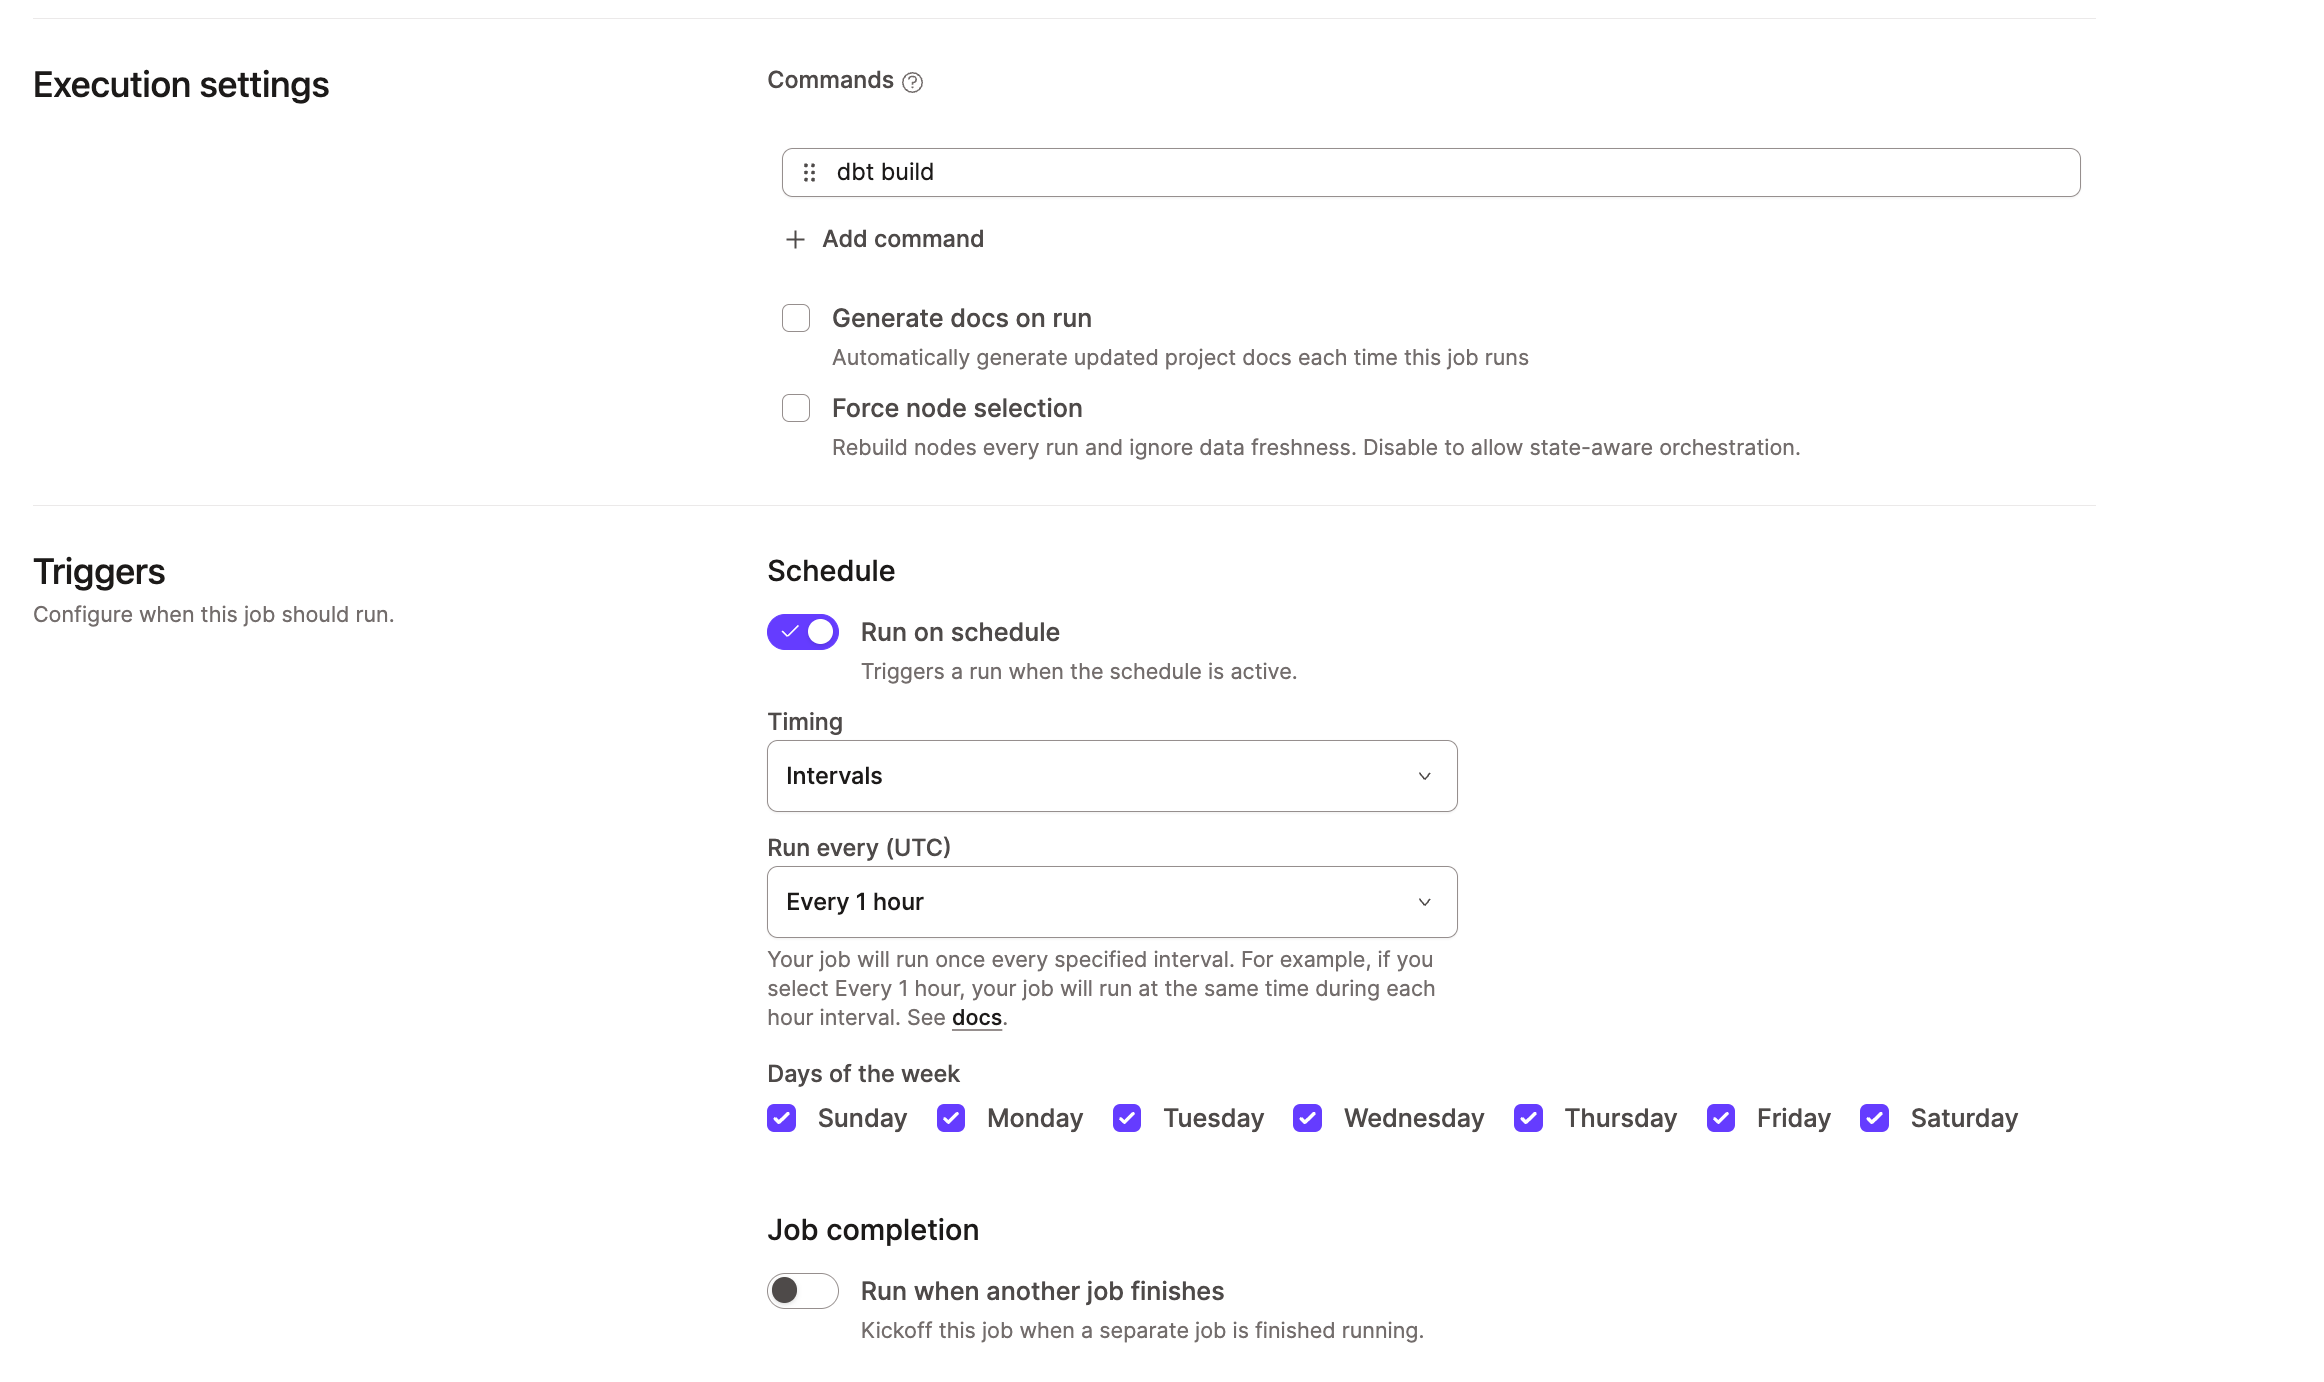This screenshot has width=2324, height=1382.
Task: Enable Force node selection
Action: coord(795,408)
